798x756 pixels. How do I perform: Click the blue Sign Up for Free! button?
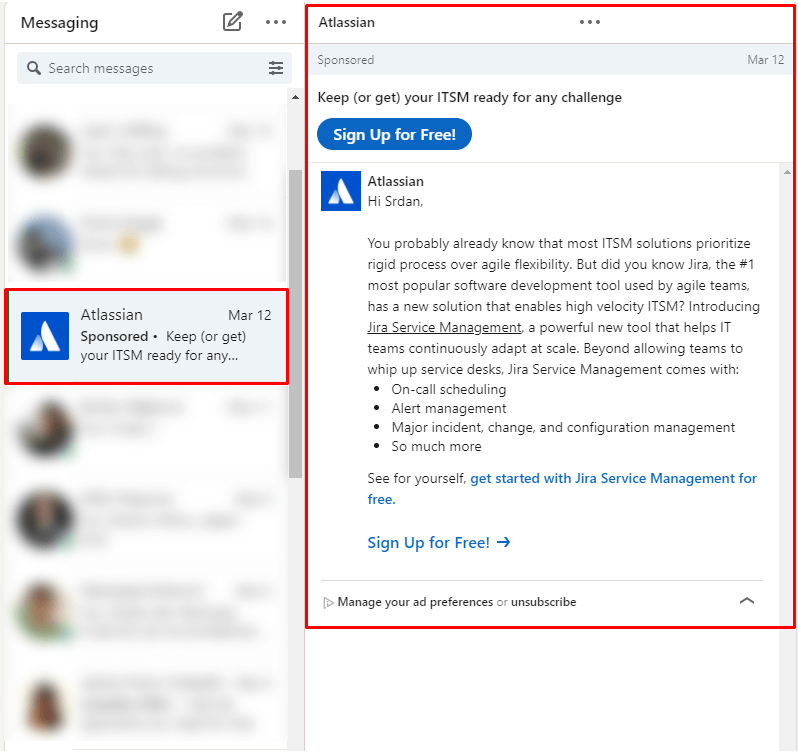[x=394, y=134]
